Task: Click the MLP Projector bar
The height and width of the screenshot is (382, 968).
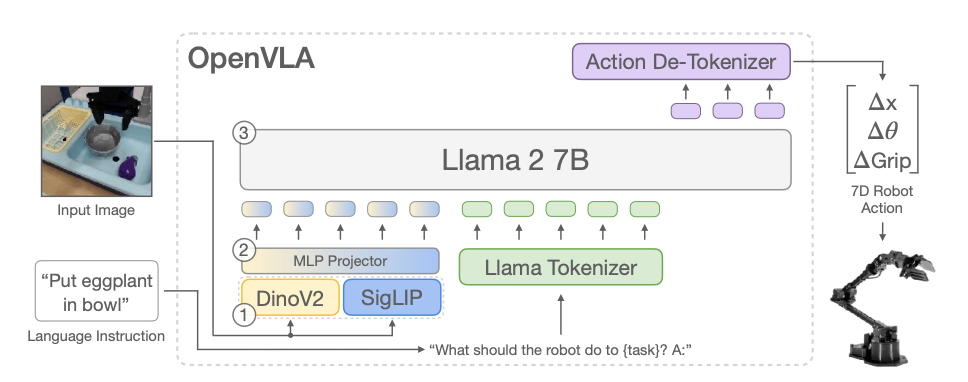Action: 340,261
